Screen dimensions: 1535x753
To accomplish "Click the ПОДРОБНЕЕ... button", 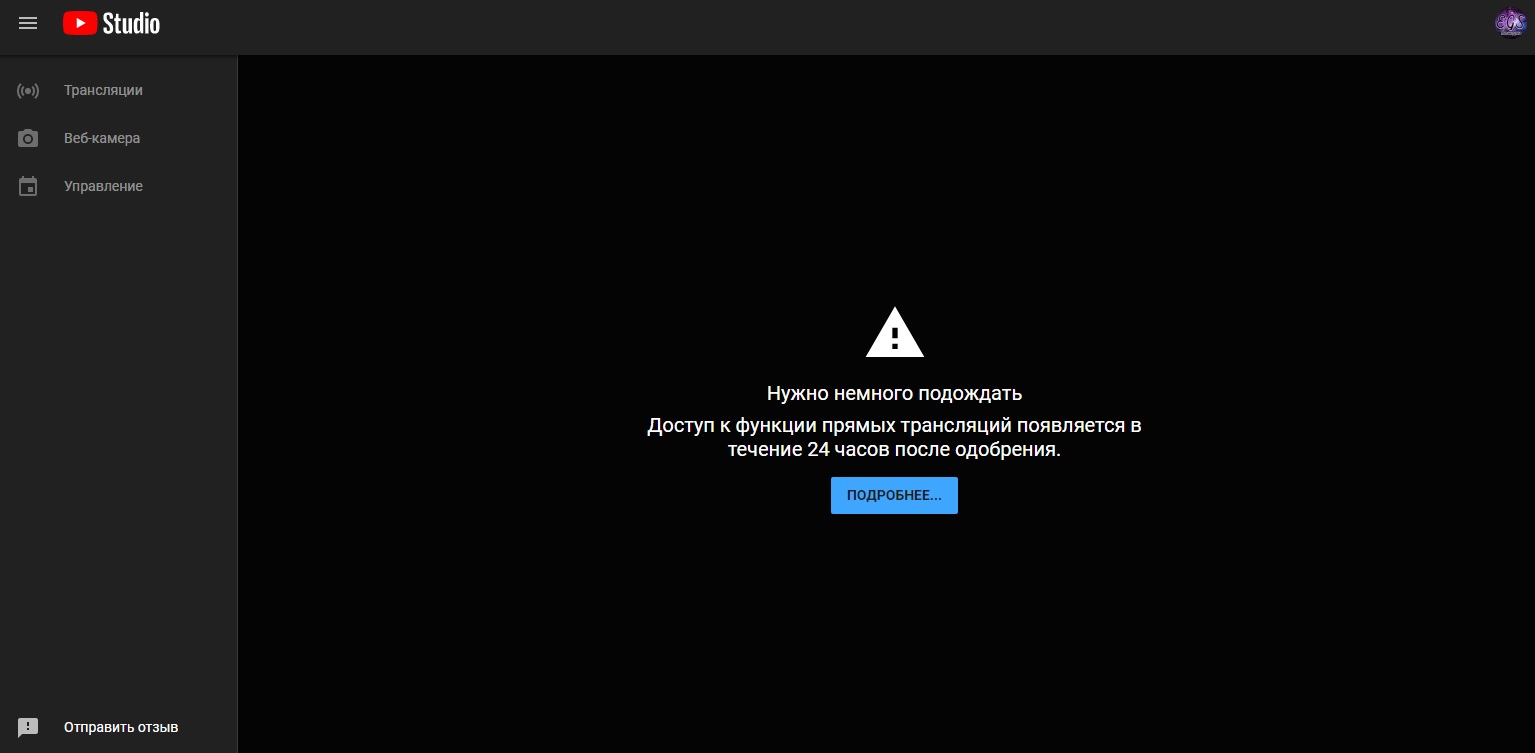I will click(894, 496).
